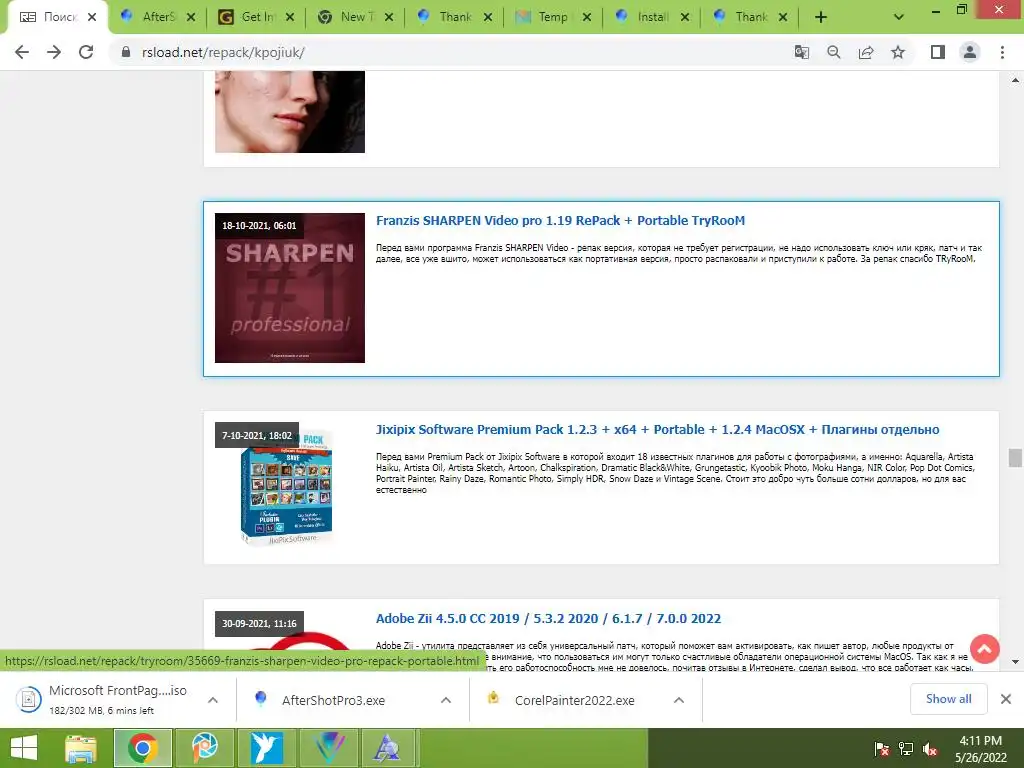The width and height of the screenshot is (1024, 768).
Task: Close the Temp tab
Action: click(586, 18)
